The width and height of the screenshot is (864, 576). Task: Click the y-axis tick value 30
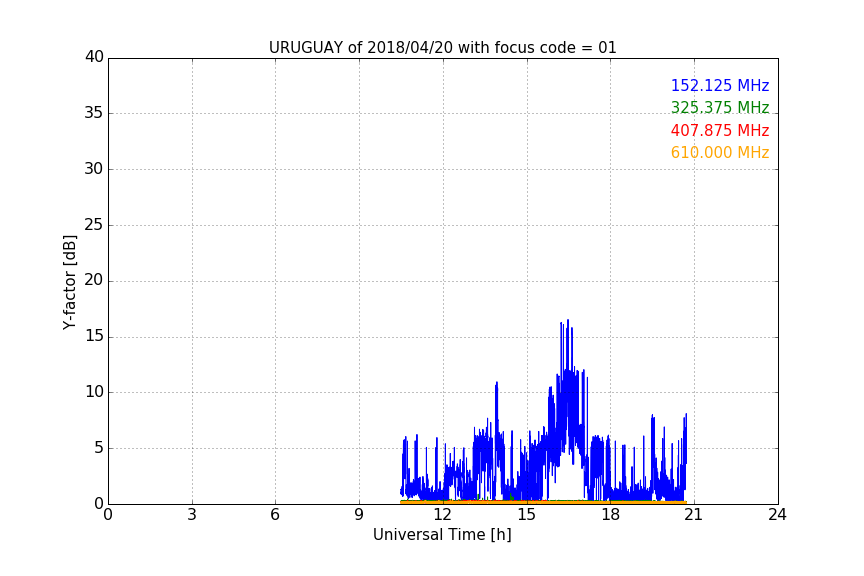[x=94, y=169]
